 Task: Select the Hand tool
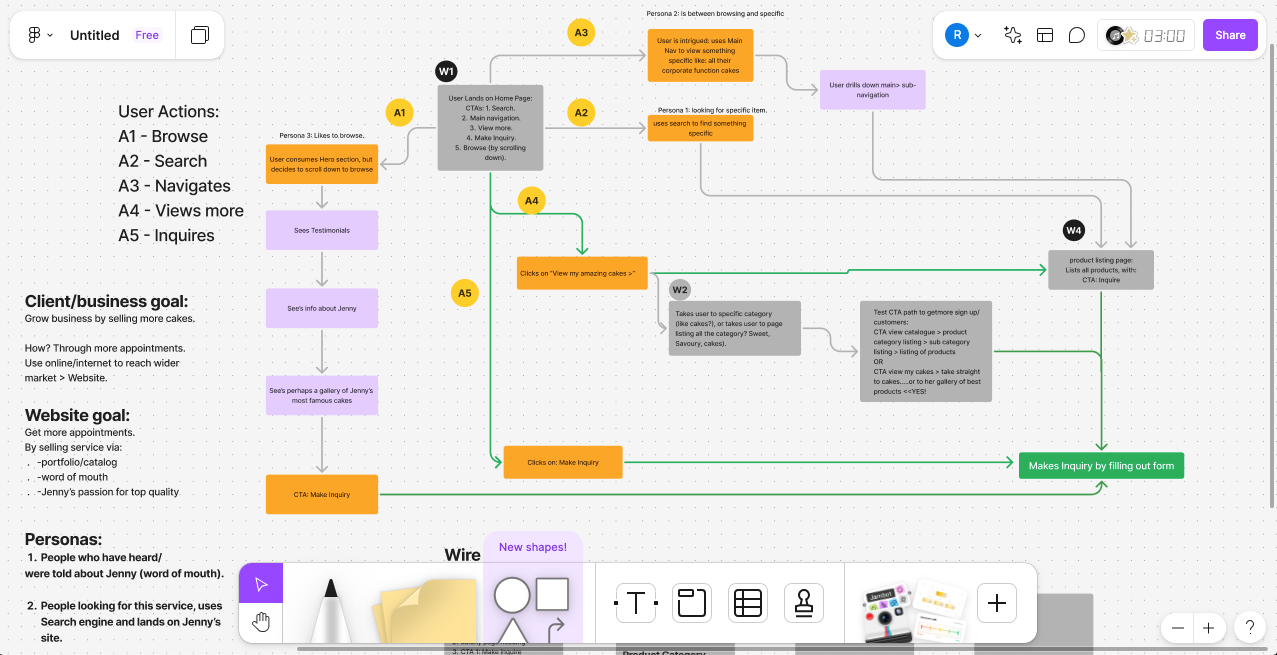tap(261, 623)
